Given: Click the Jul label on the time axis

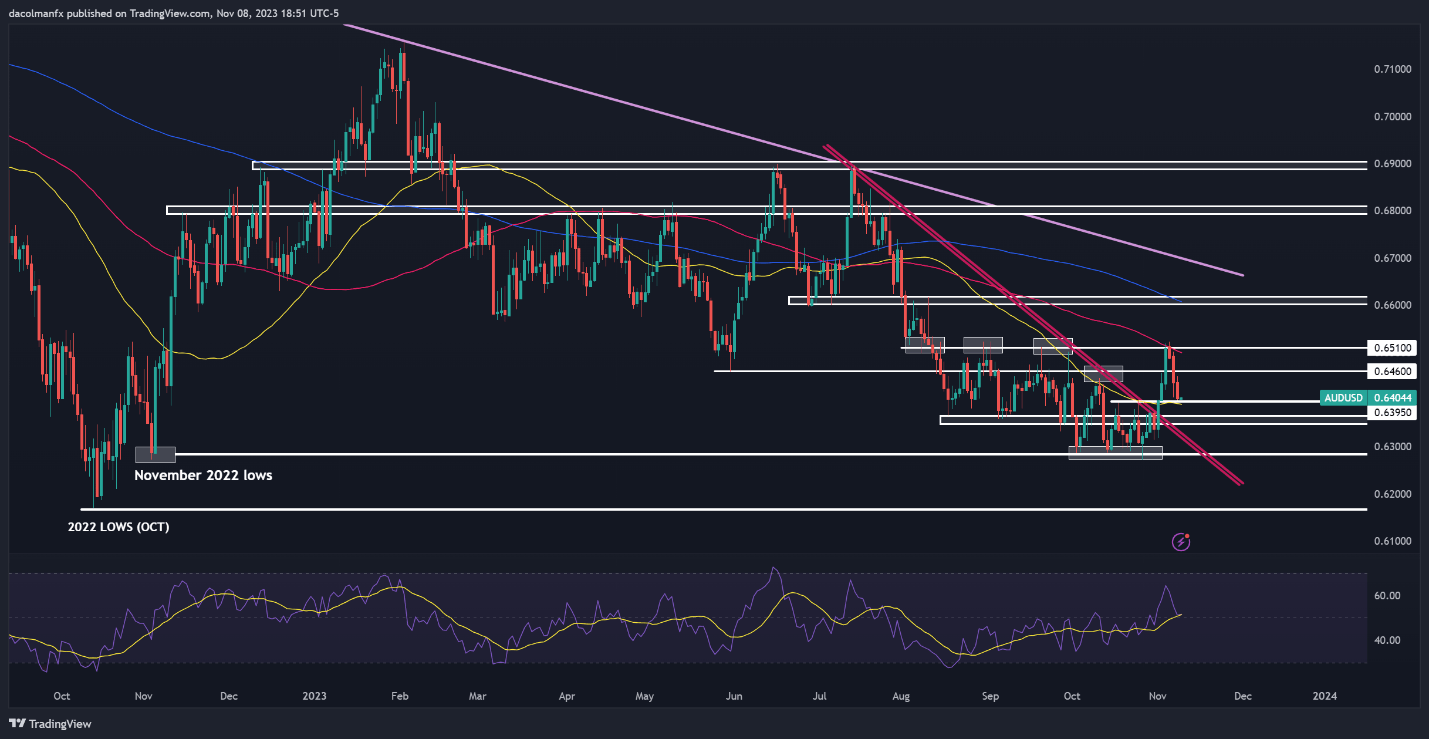Looking at the screenshot, I should [819, 695].
